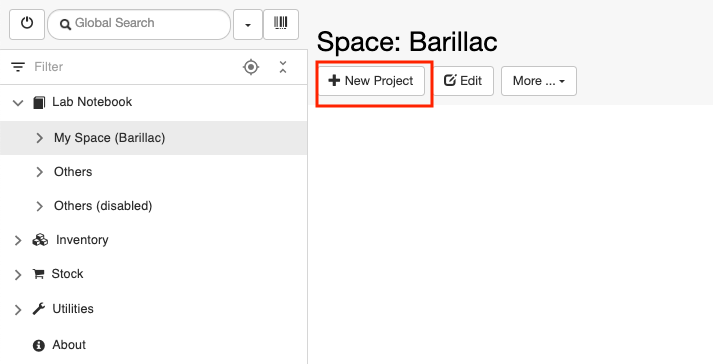713x364 pixels.
Task: Click the collapse-all arrows icon
Action: click(x=283, y=67)
